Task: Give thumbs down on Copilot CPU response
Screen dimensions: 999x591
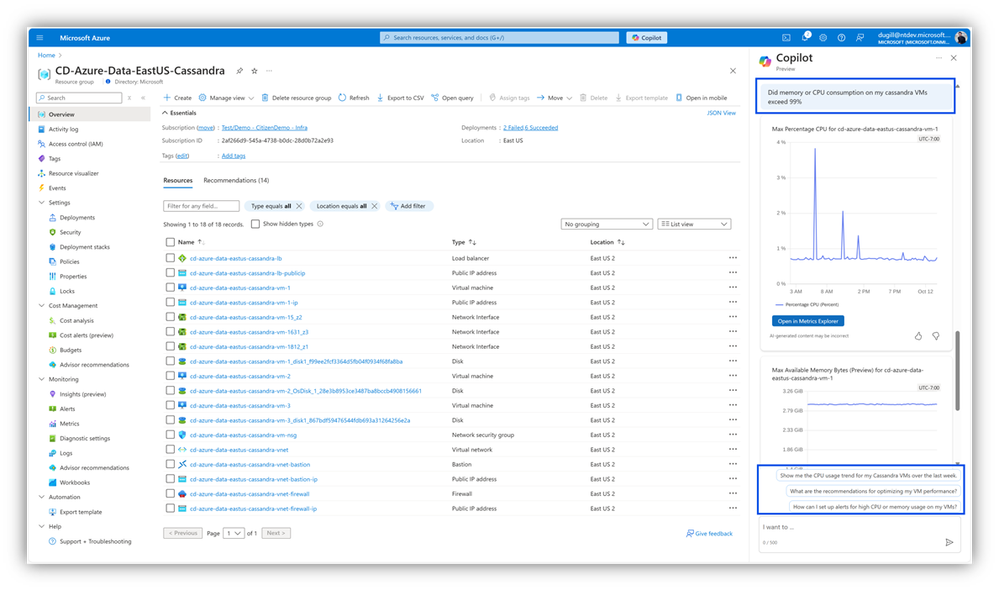Action: pyautogui.click(x=936, y=336)
